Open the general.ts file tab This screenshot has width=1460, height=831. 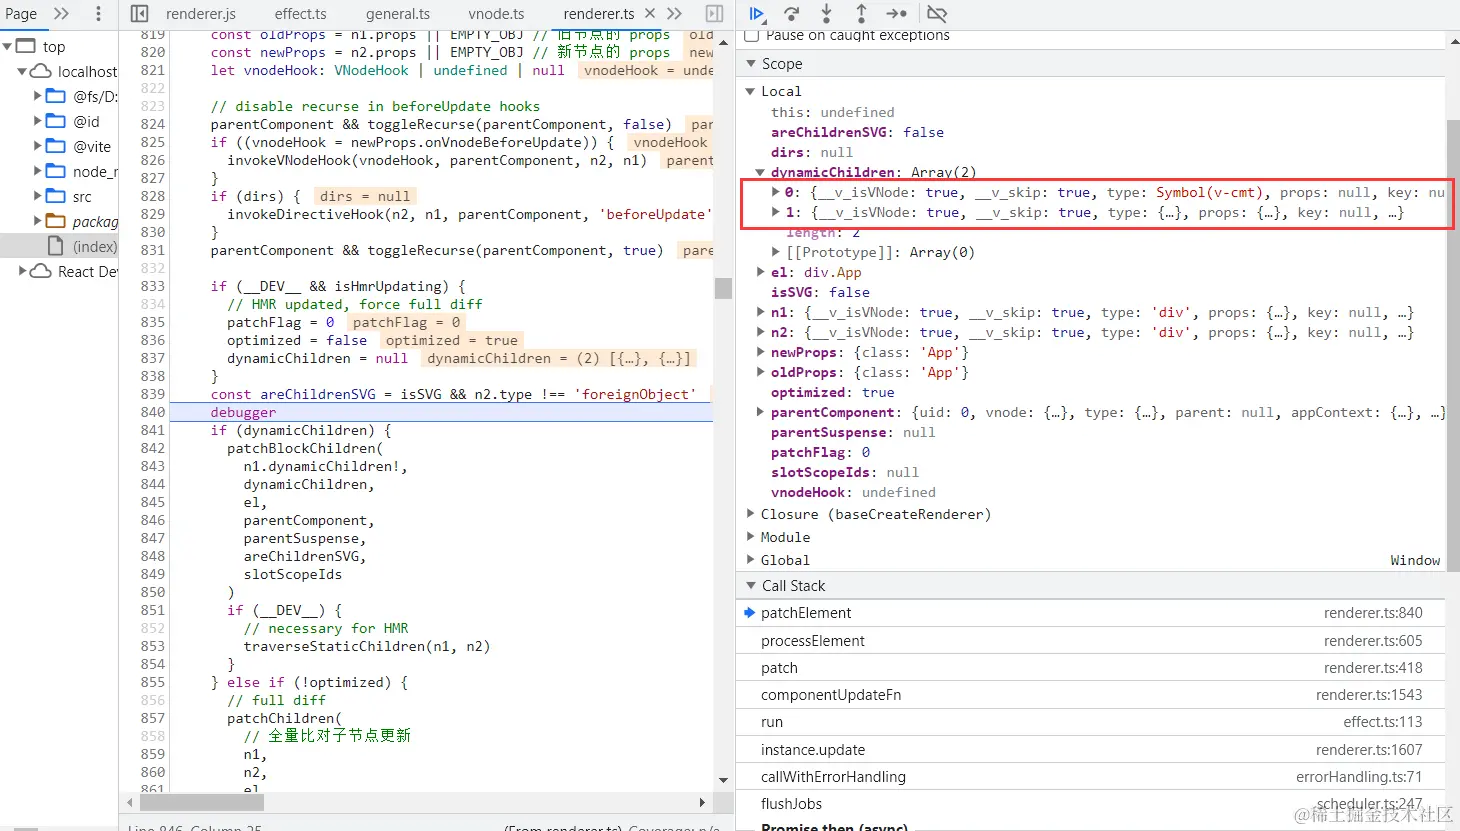(x=398, y=14)
